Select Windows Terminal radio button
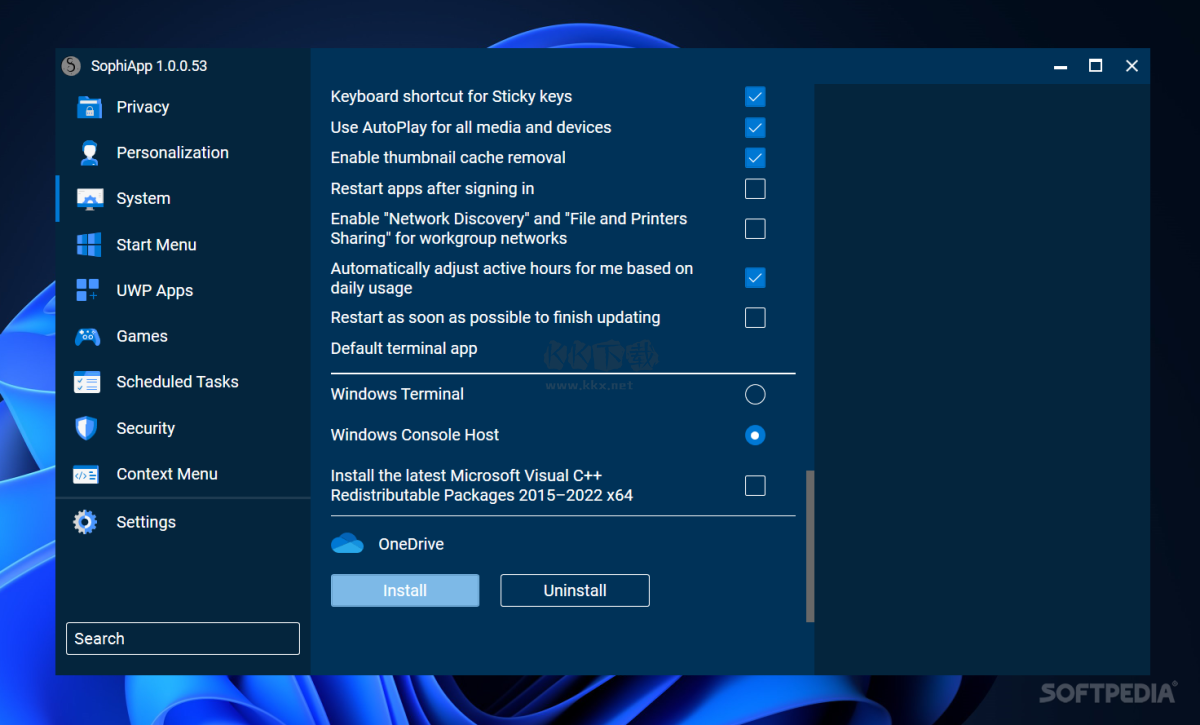Image resolution: width=1200 pixels, height=725 pixels. pyautogui.click(x=755, y=395)
